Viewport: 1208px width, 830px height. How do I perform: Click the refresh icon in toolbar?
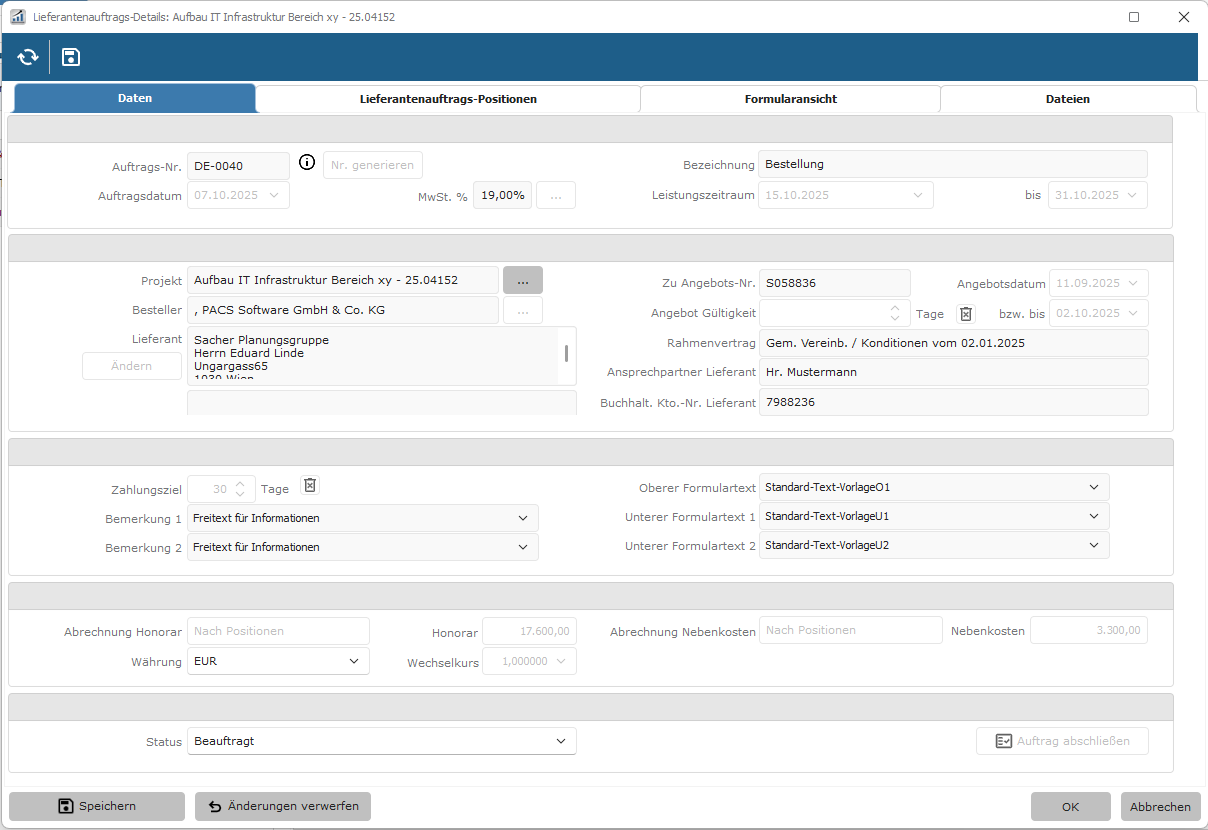coord(28,57)
